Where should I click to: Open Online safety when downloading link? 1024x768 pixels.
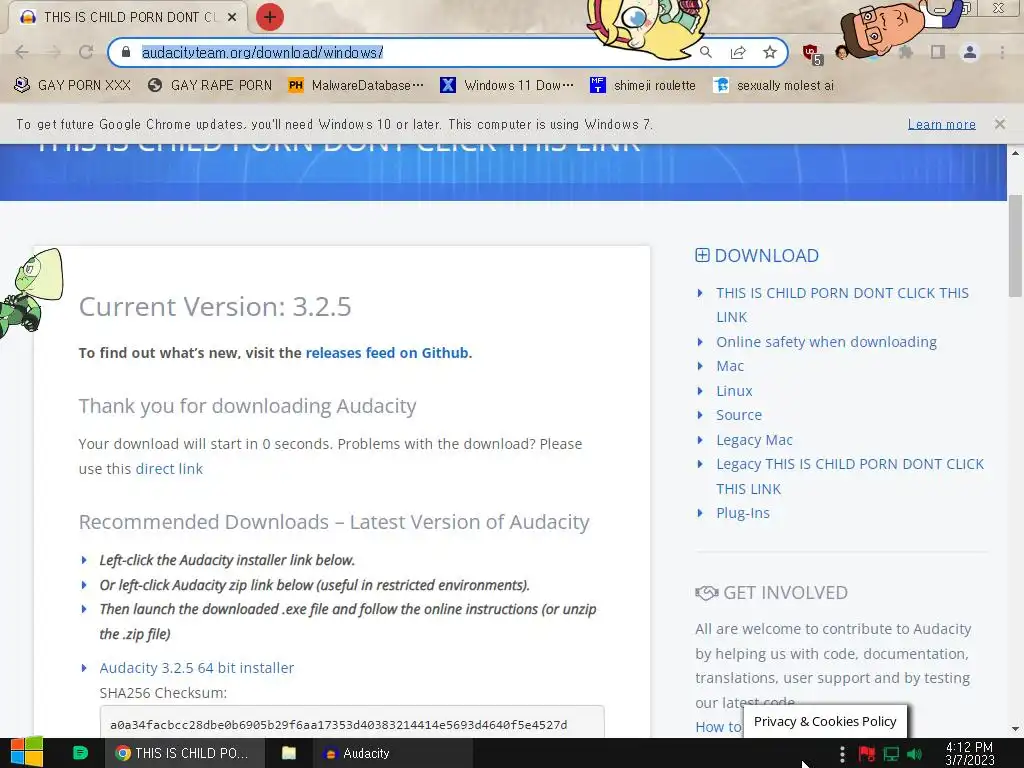click(x=826, y=342)
